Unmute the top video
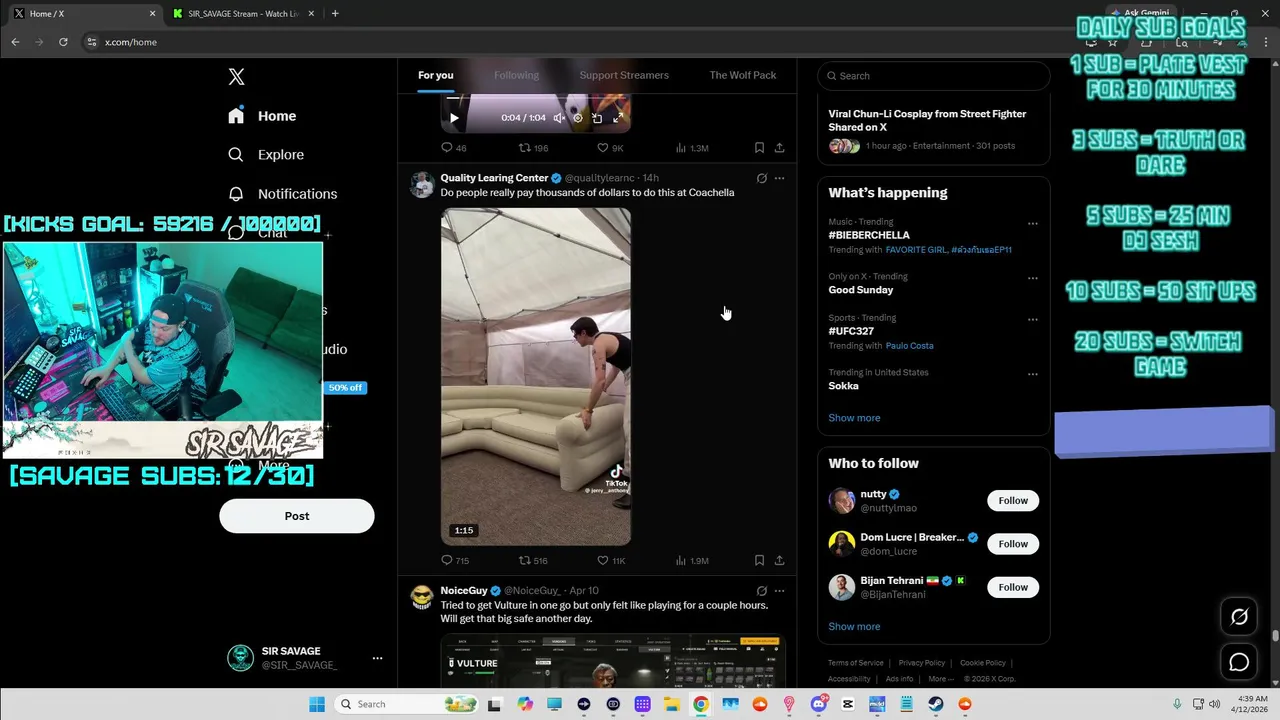 pyautogui.click(x=559, y=118)
